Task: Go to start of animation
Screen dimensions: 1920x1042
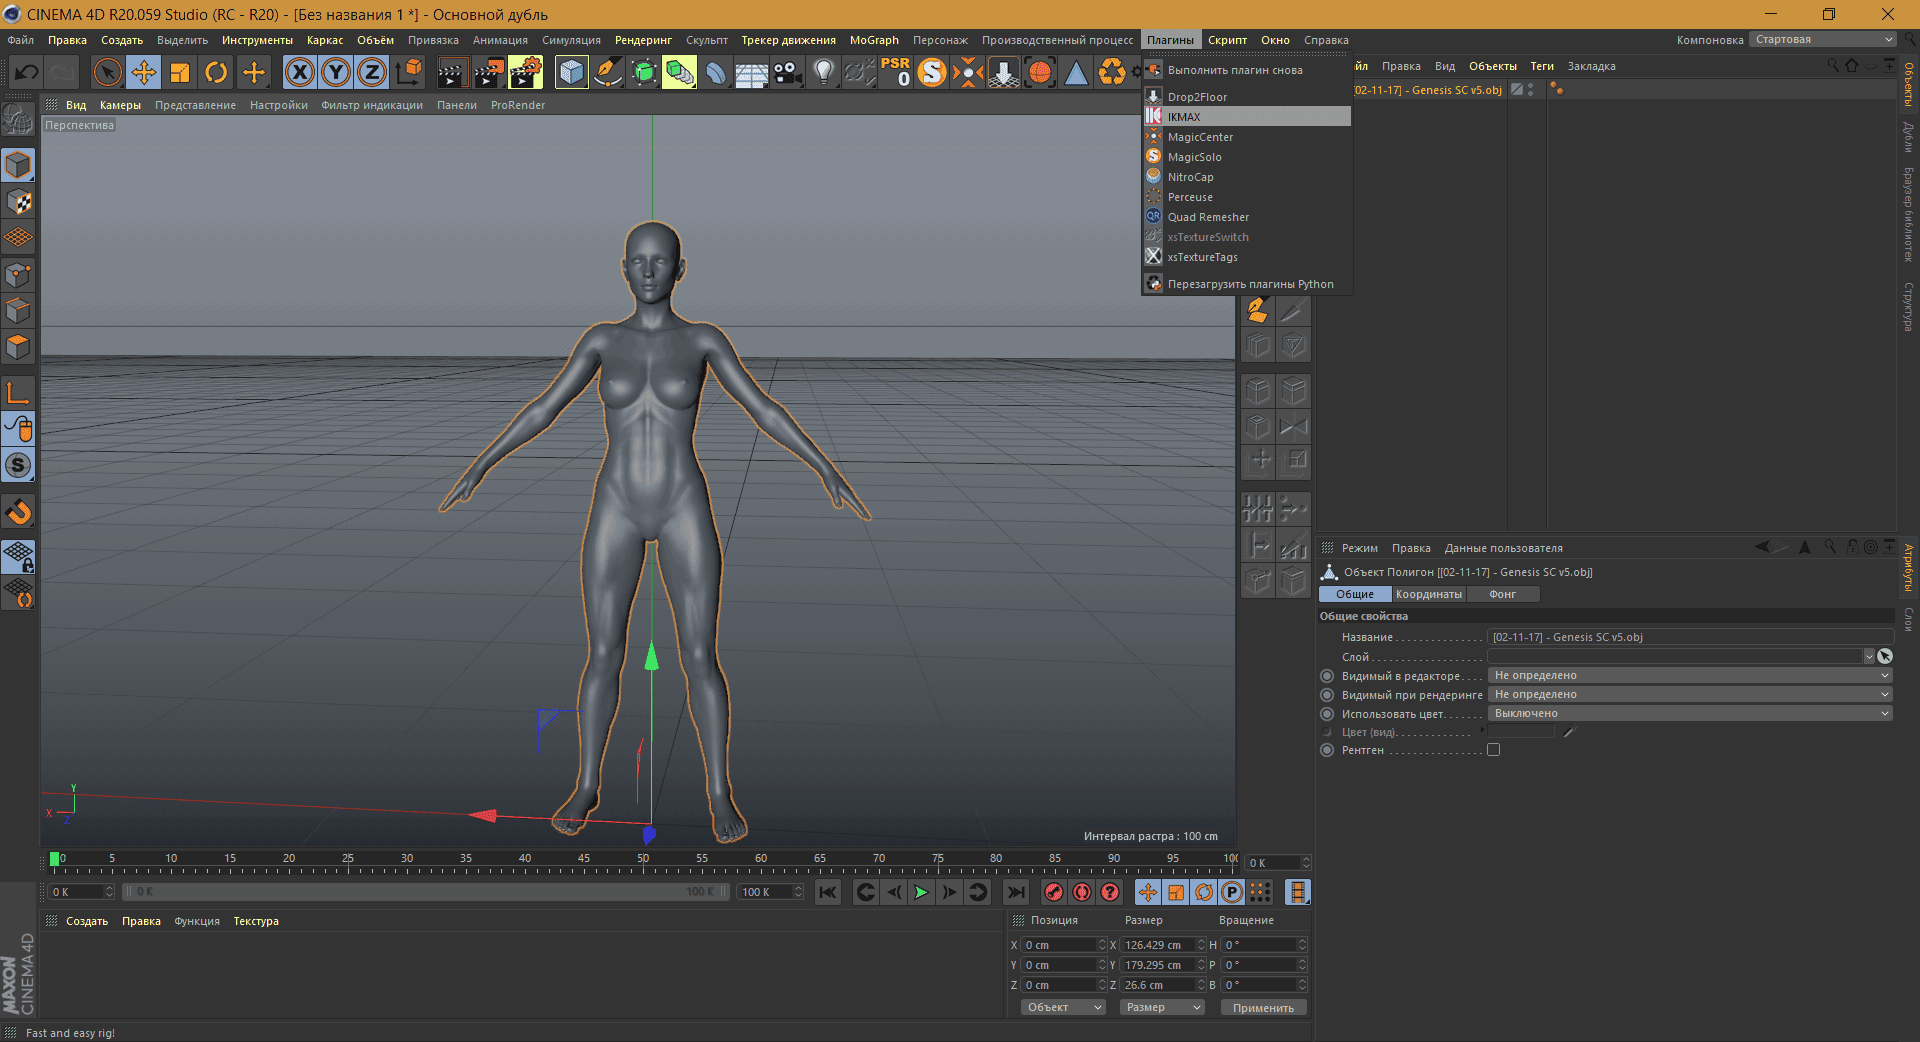Action: tap(827, 892)
